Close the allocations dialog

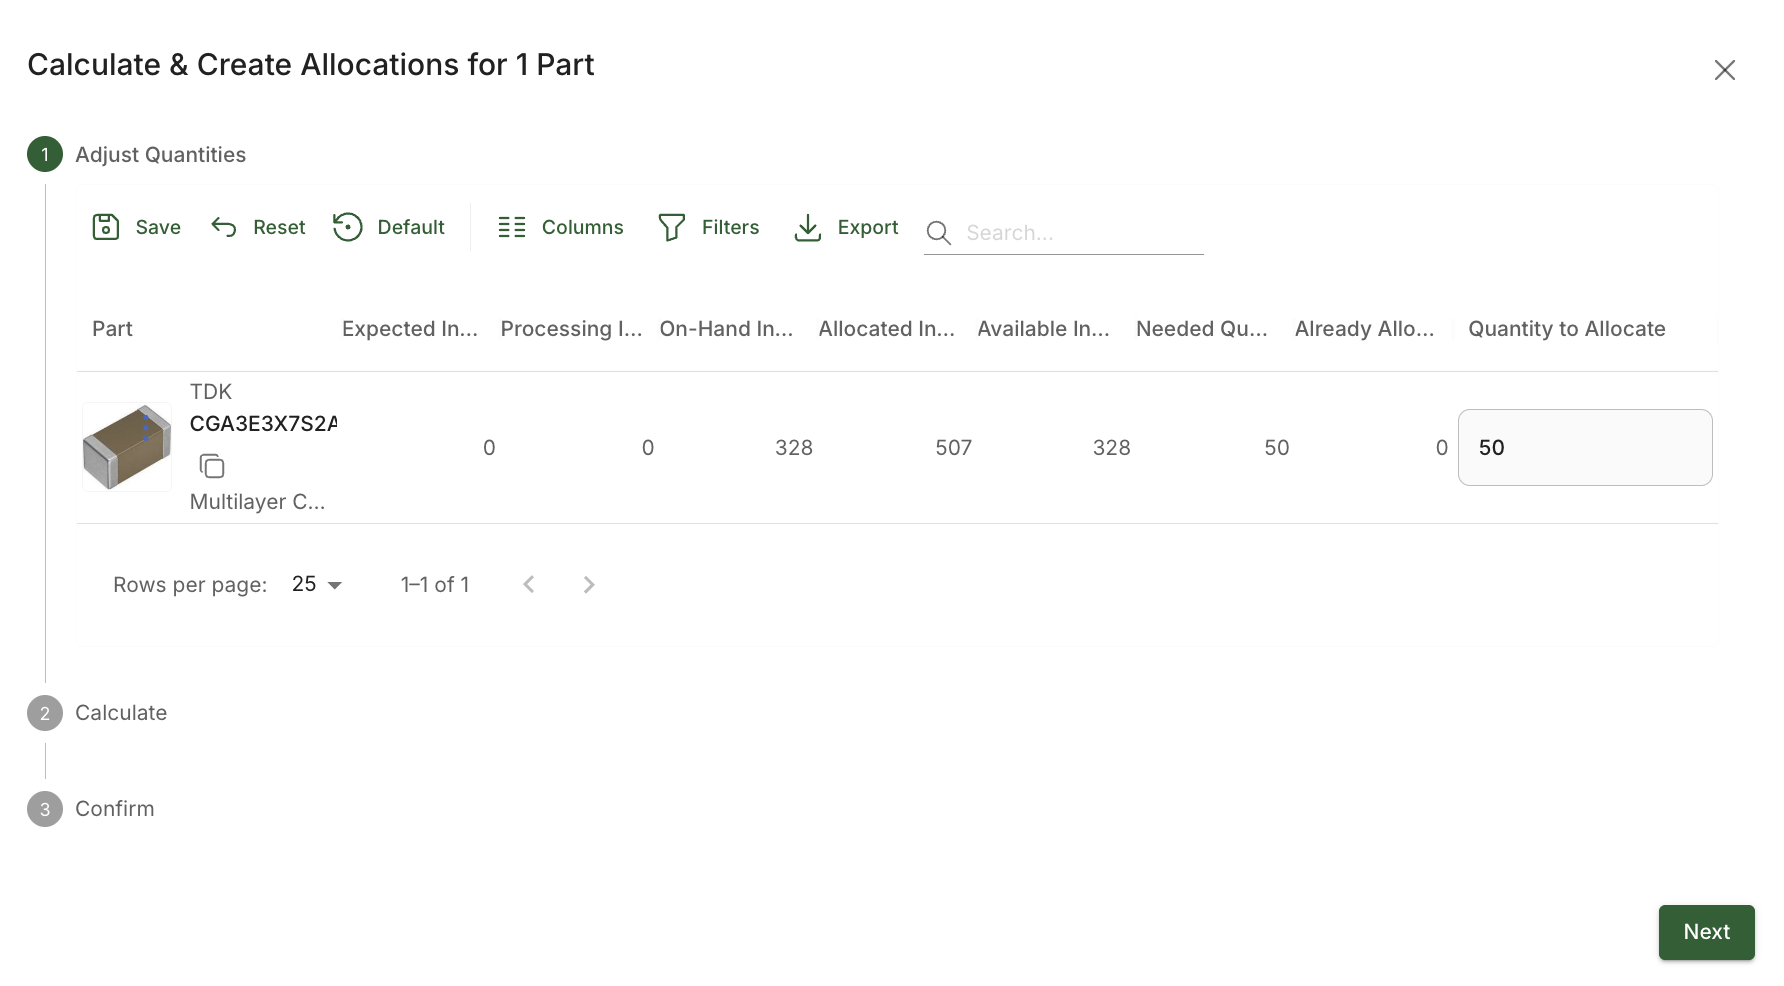(1724, 70)
